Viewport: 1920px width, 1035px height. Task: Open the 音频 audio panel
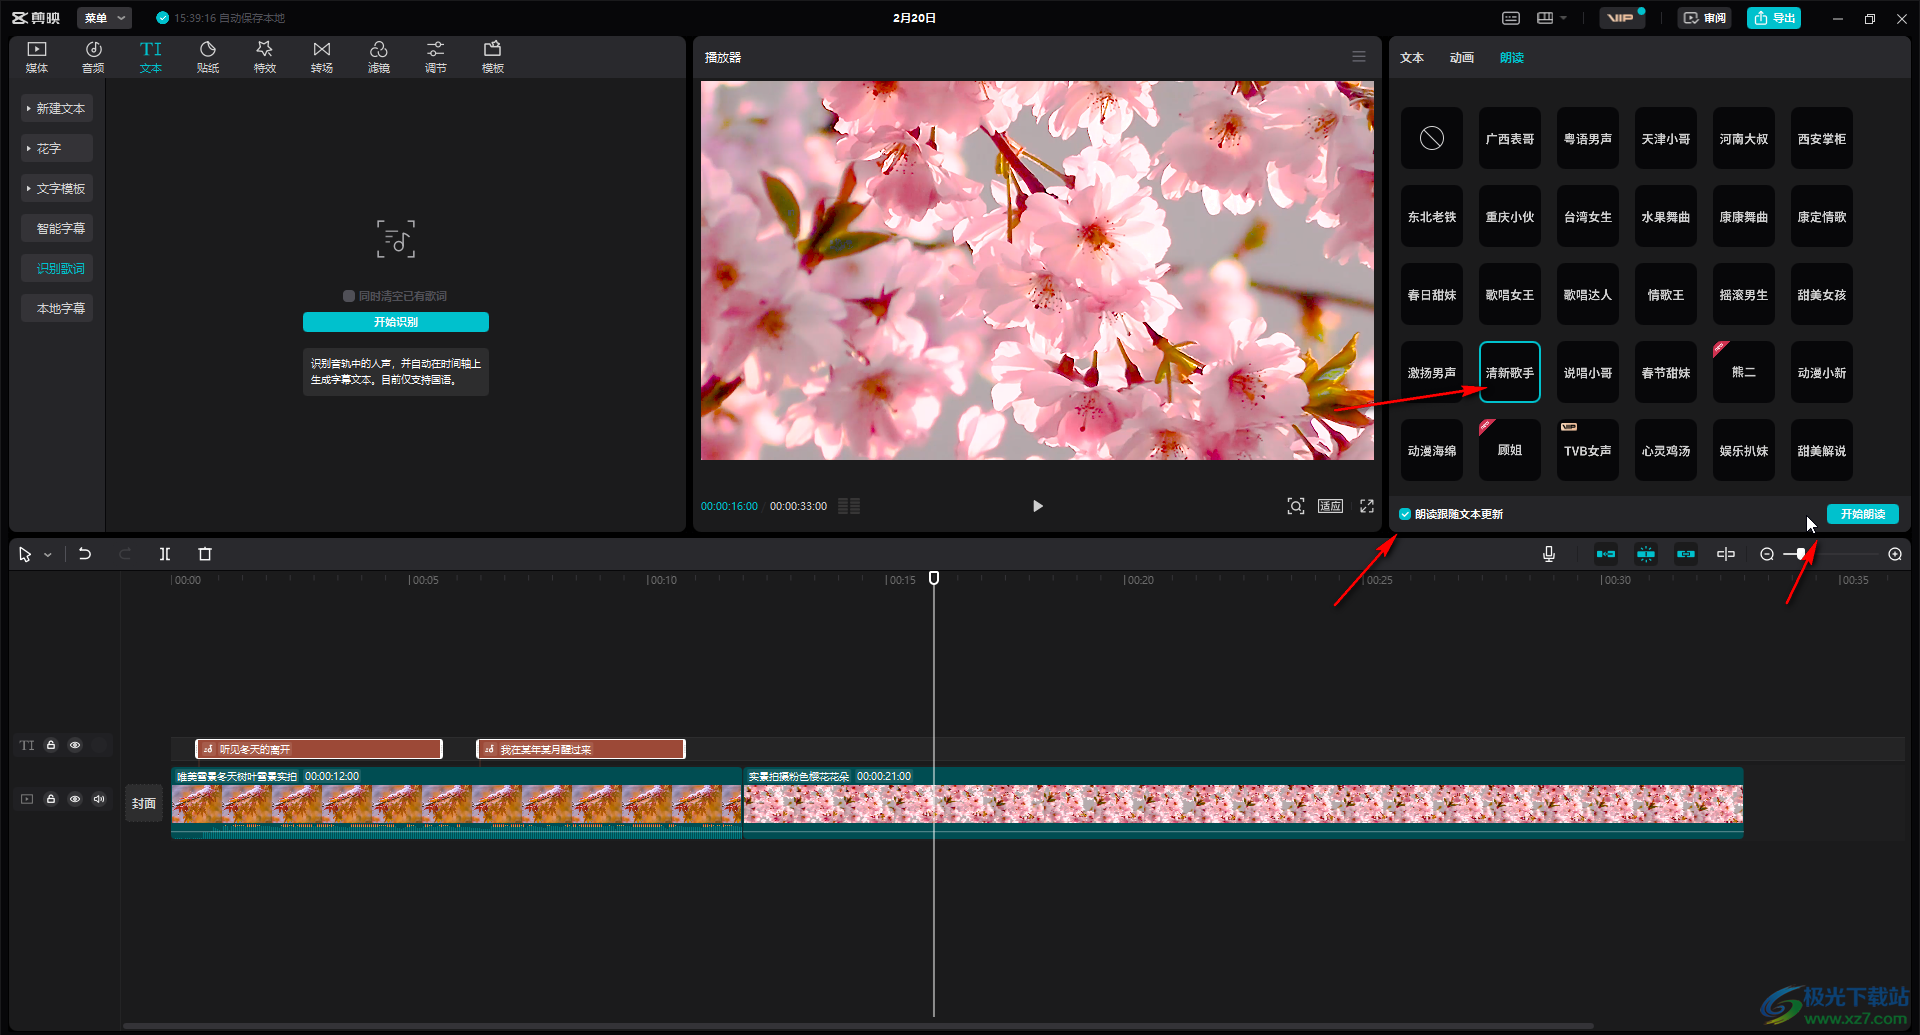(93, 57)
